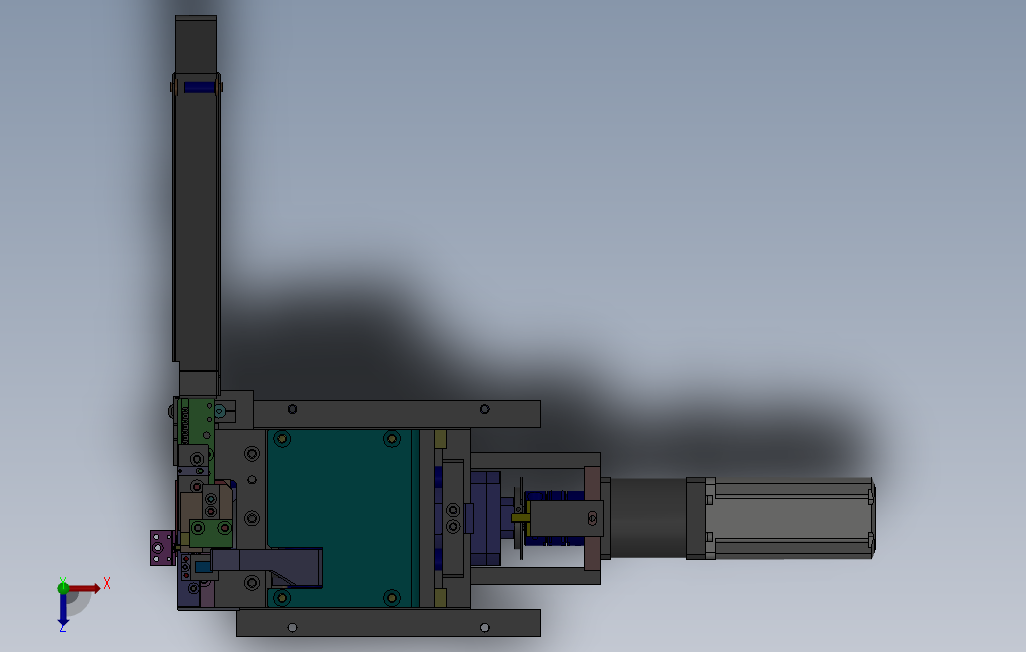Click the green Y axis dot on the triad
This screenshot has height=652, width=1026.
coord(63,588)
